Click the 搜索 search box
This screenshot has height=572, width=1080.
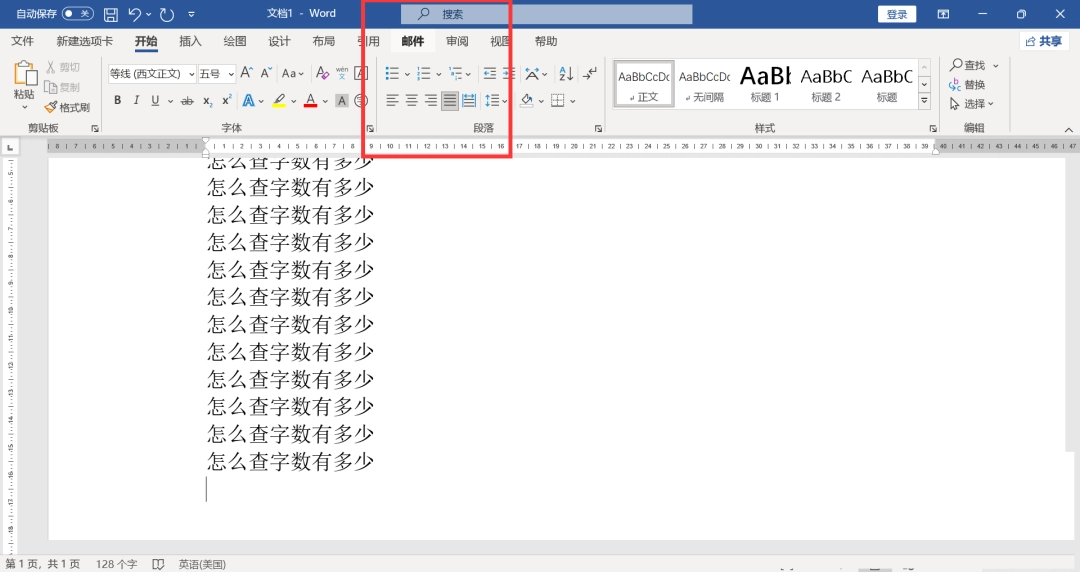click(x=547, y=14)
